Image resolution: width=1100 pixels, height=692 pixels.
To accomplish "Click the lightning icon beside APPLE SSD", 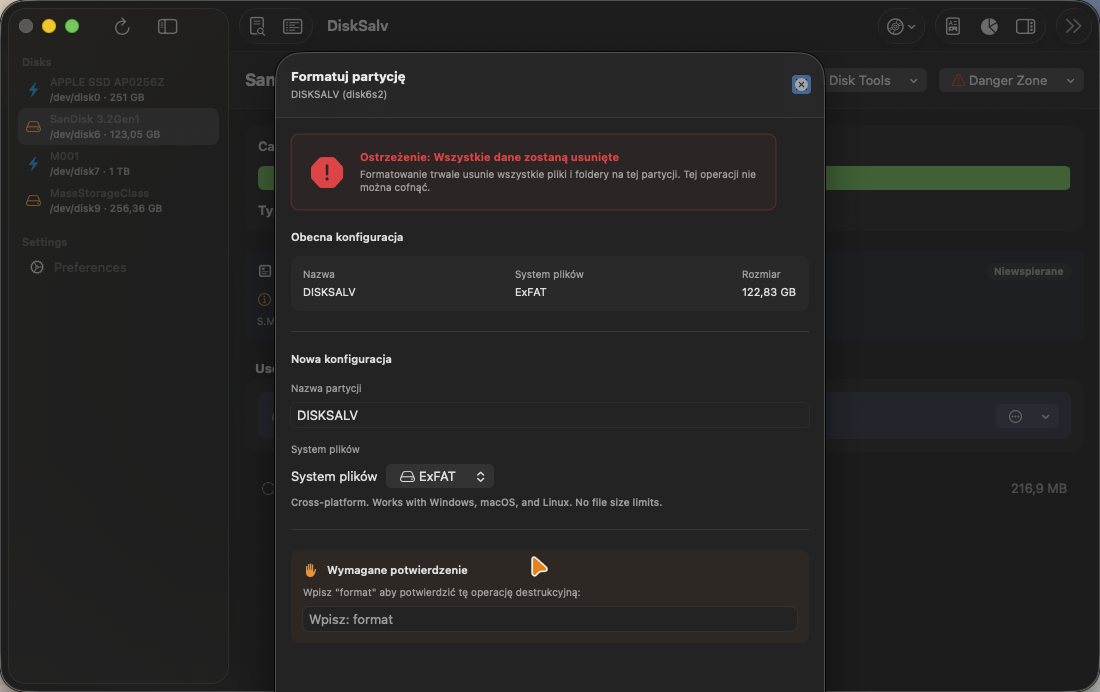I will tap(33, 90).
